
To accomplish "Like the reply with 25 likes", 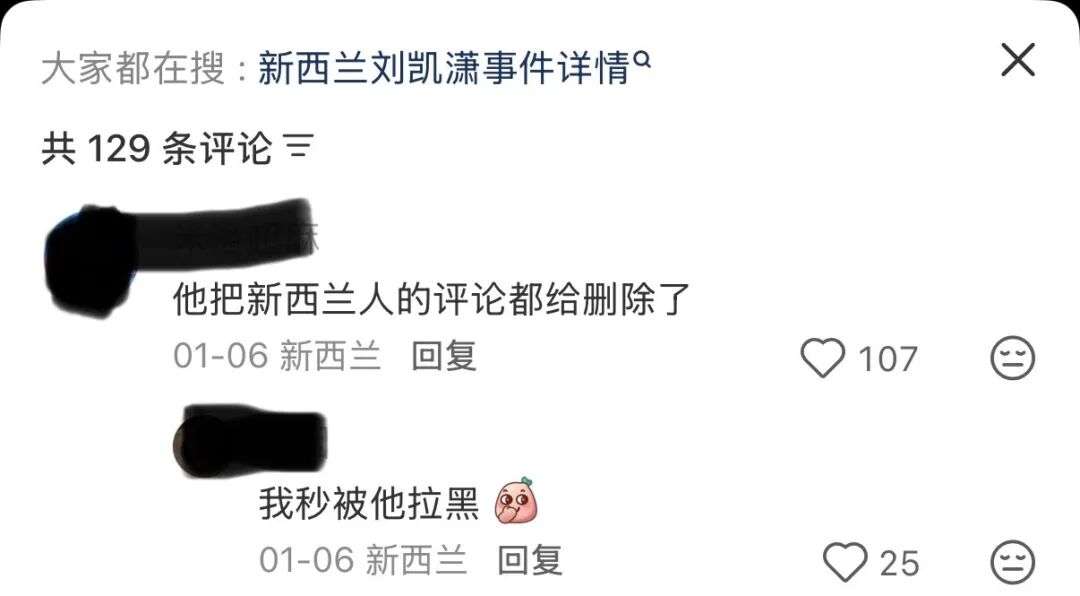I will tap(845, 562).
